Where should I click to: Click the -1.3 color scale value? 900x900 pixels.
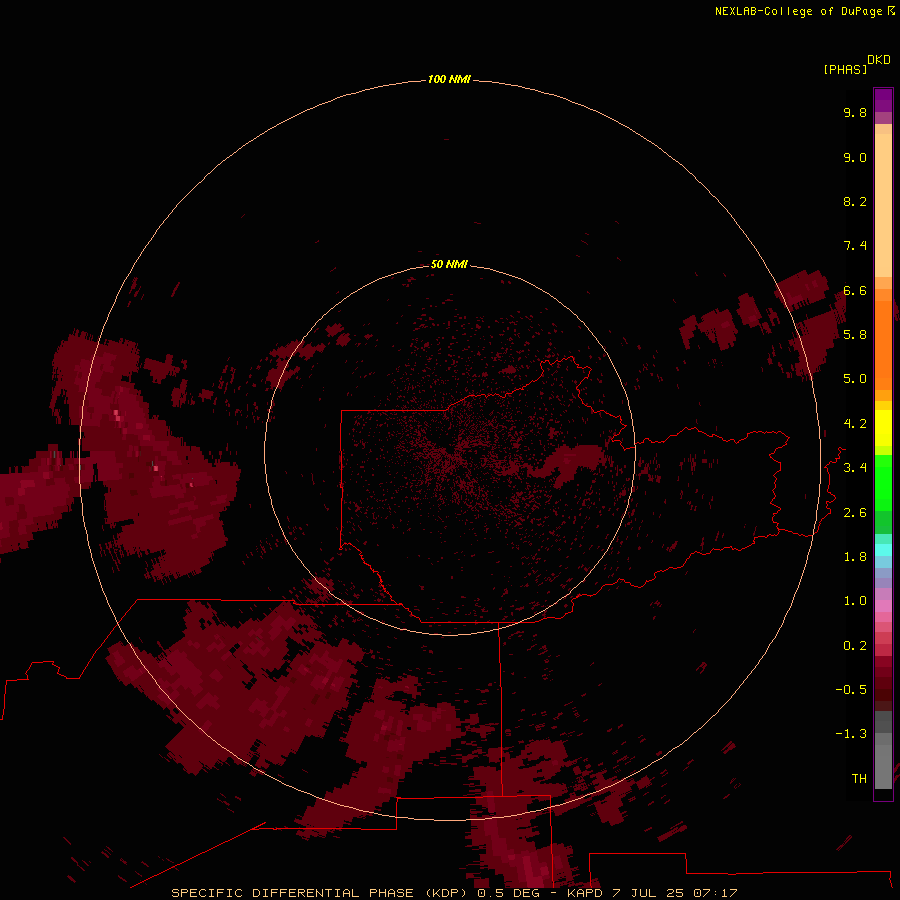851,734
